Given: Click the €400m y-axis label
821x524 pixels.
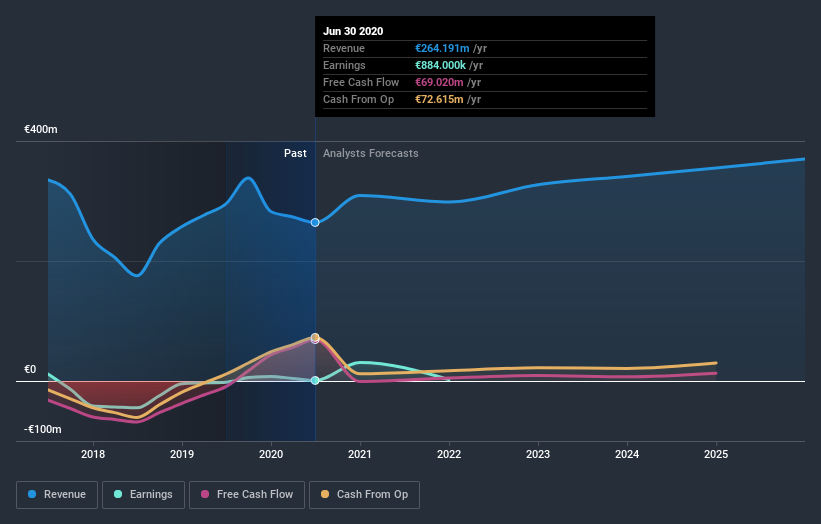Looking at the screenshot, I should (41, 129).
